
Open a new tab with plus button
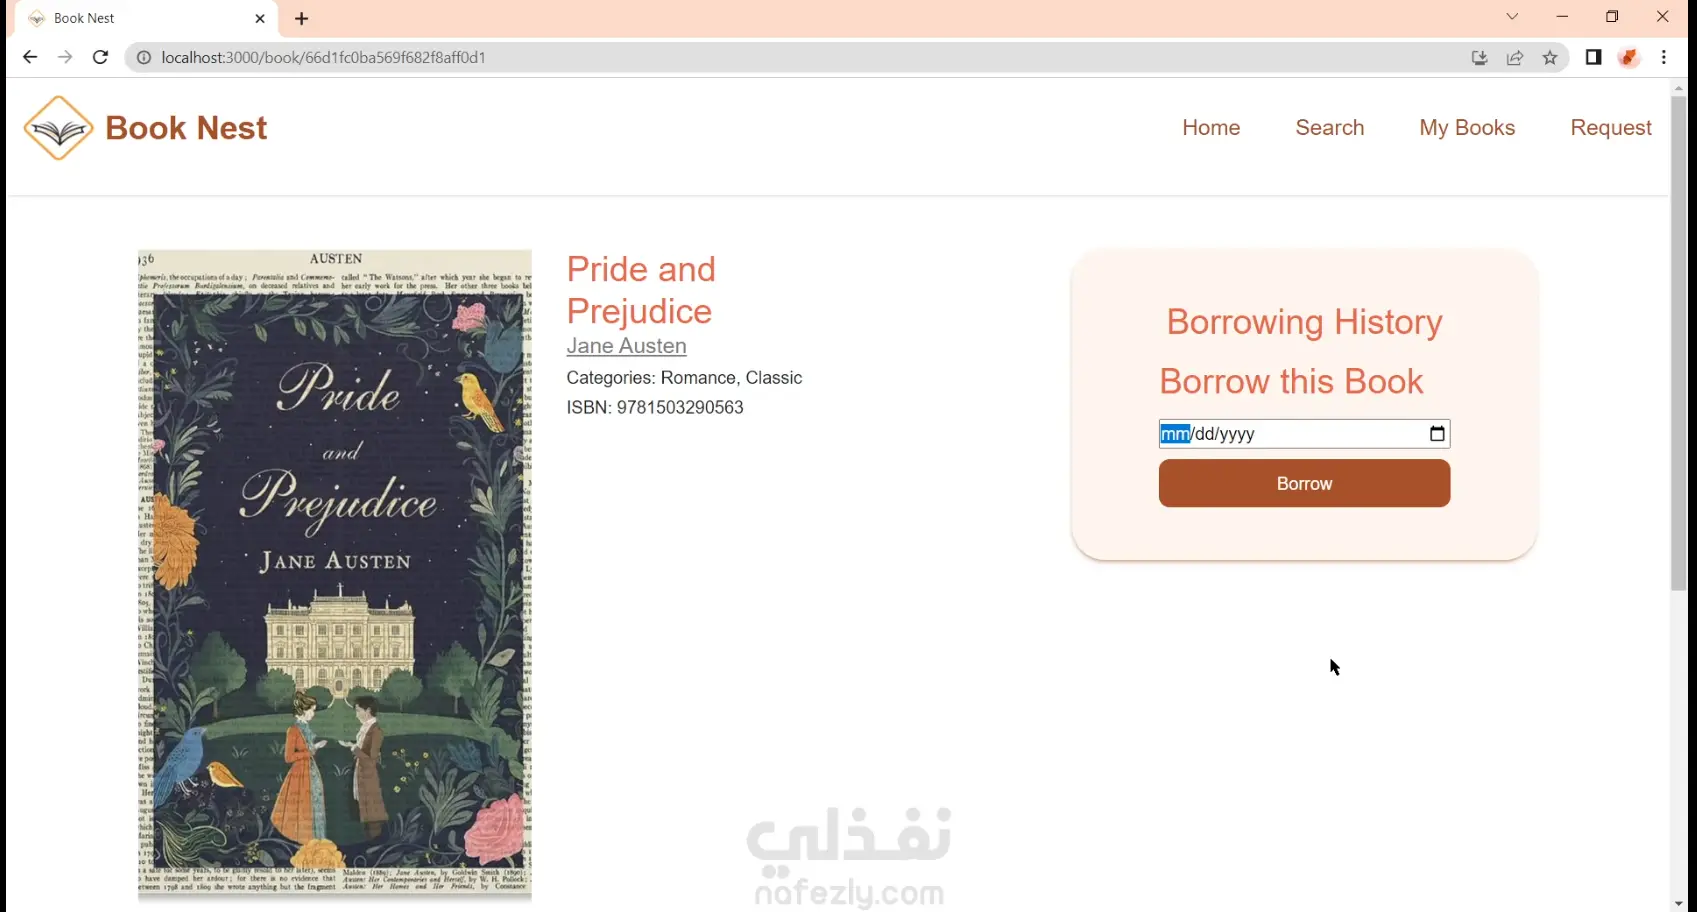[301, 18]
